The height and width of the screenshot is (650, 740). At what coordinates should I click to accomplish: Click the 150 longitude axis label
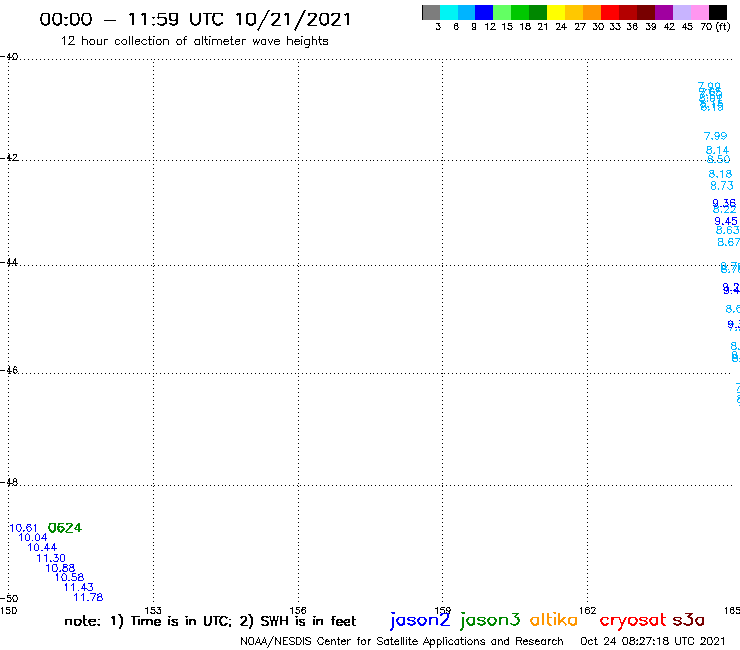click(x=8, y=610)
